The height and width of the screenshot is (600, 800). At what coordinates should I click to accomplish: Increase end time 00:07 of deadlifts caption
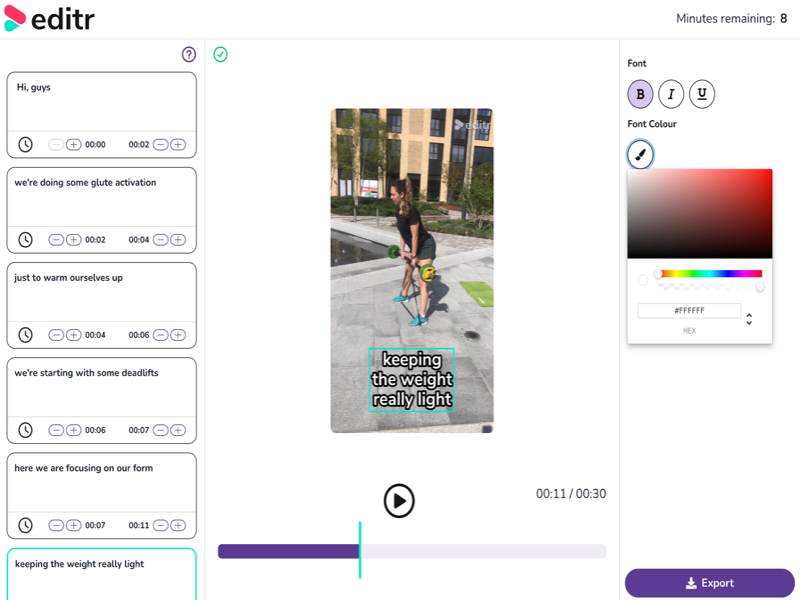[178, 430]
